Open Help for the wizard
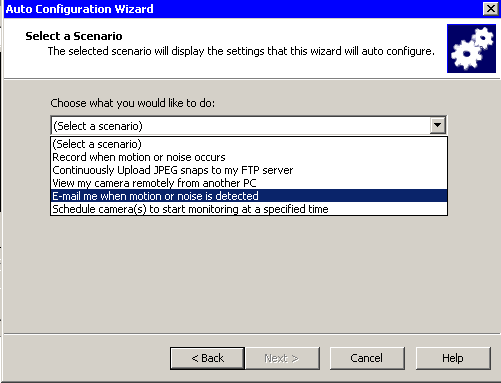 (x=453, y=358)
